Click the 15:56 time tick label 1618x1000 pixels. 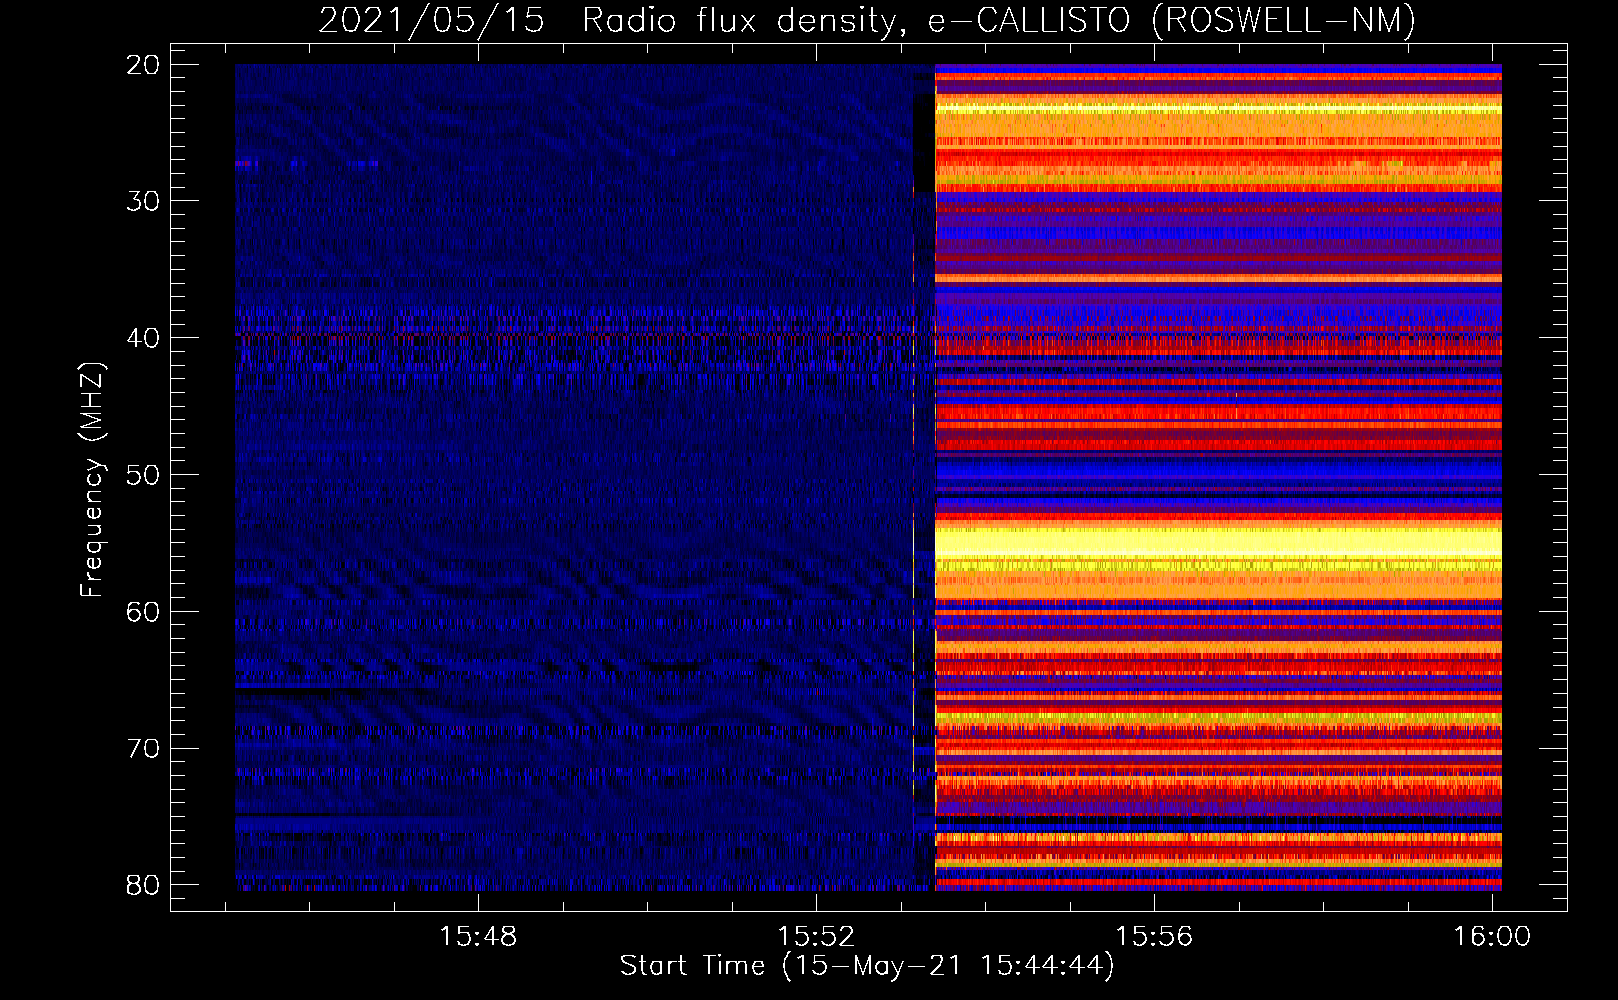point(1154,937)
